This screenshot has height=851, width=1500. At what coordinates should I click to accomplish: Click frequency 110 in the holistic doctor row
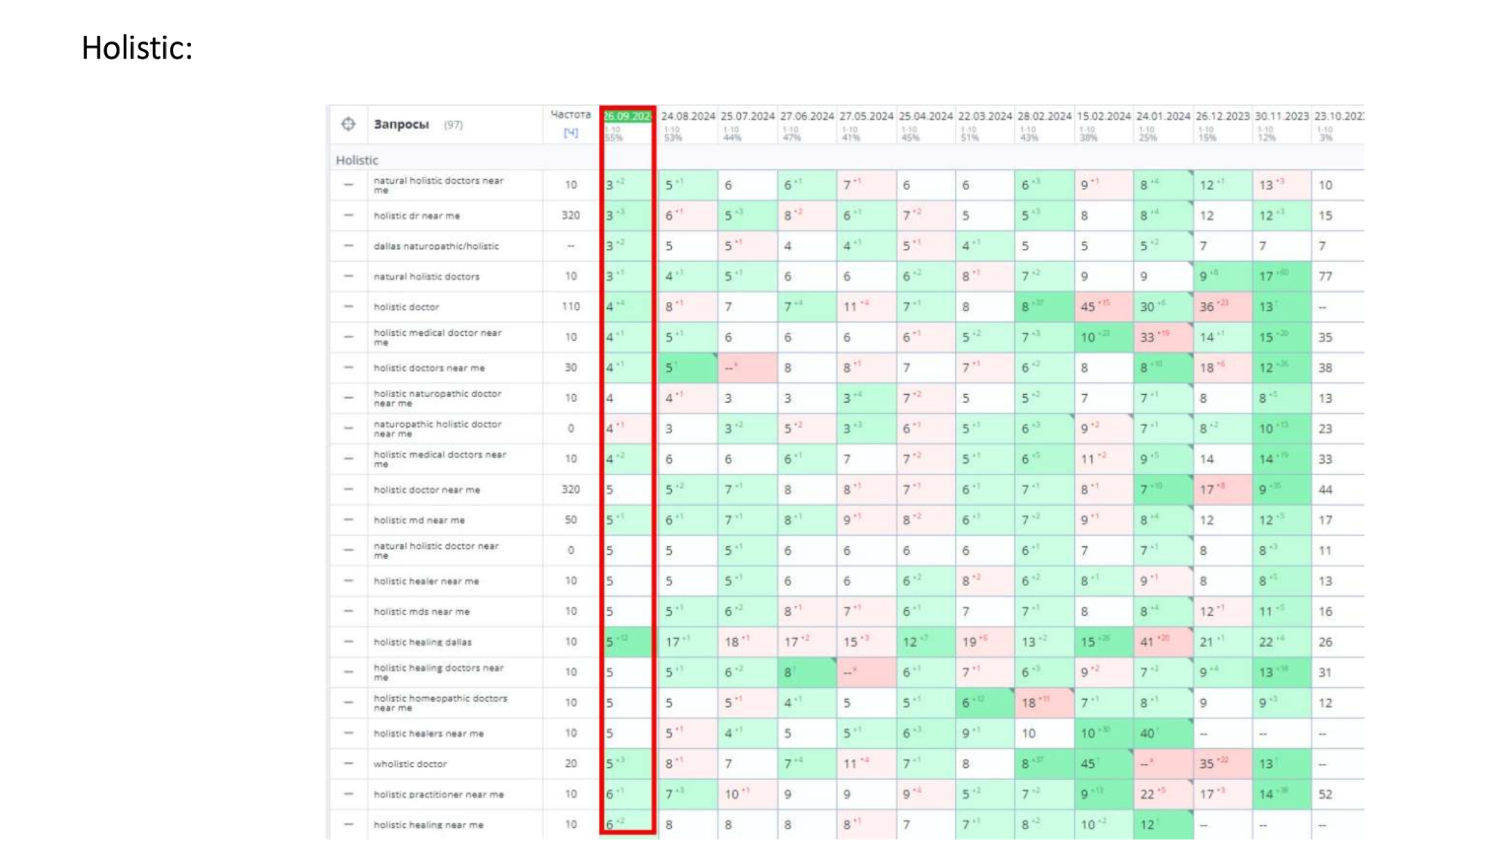coord(571,307)
